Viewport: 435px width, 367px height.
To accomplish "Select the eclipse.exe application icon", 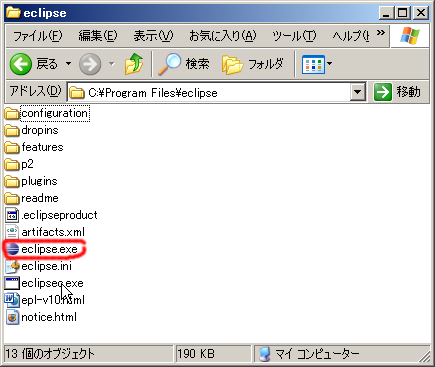I will [x=13, y=249].
